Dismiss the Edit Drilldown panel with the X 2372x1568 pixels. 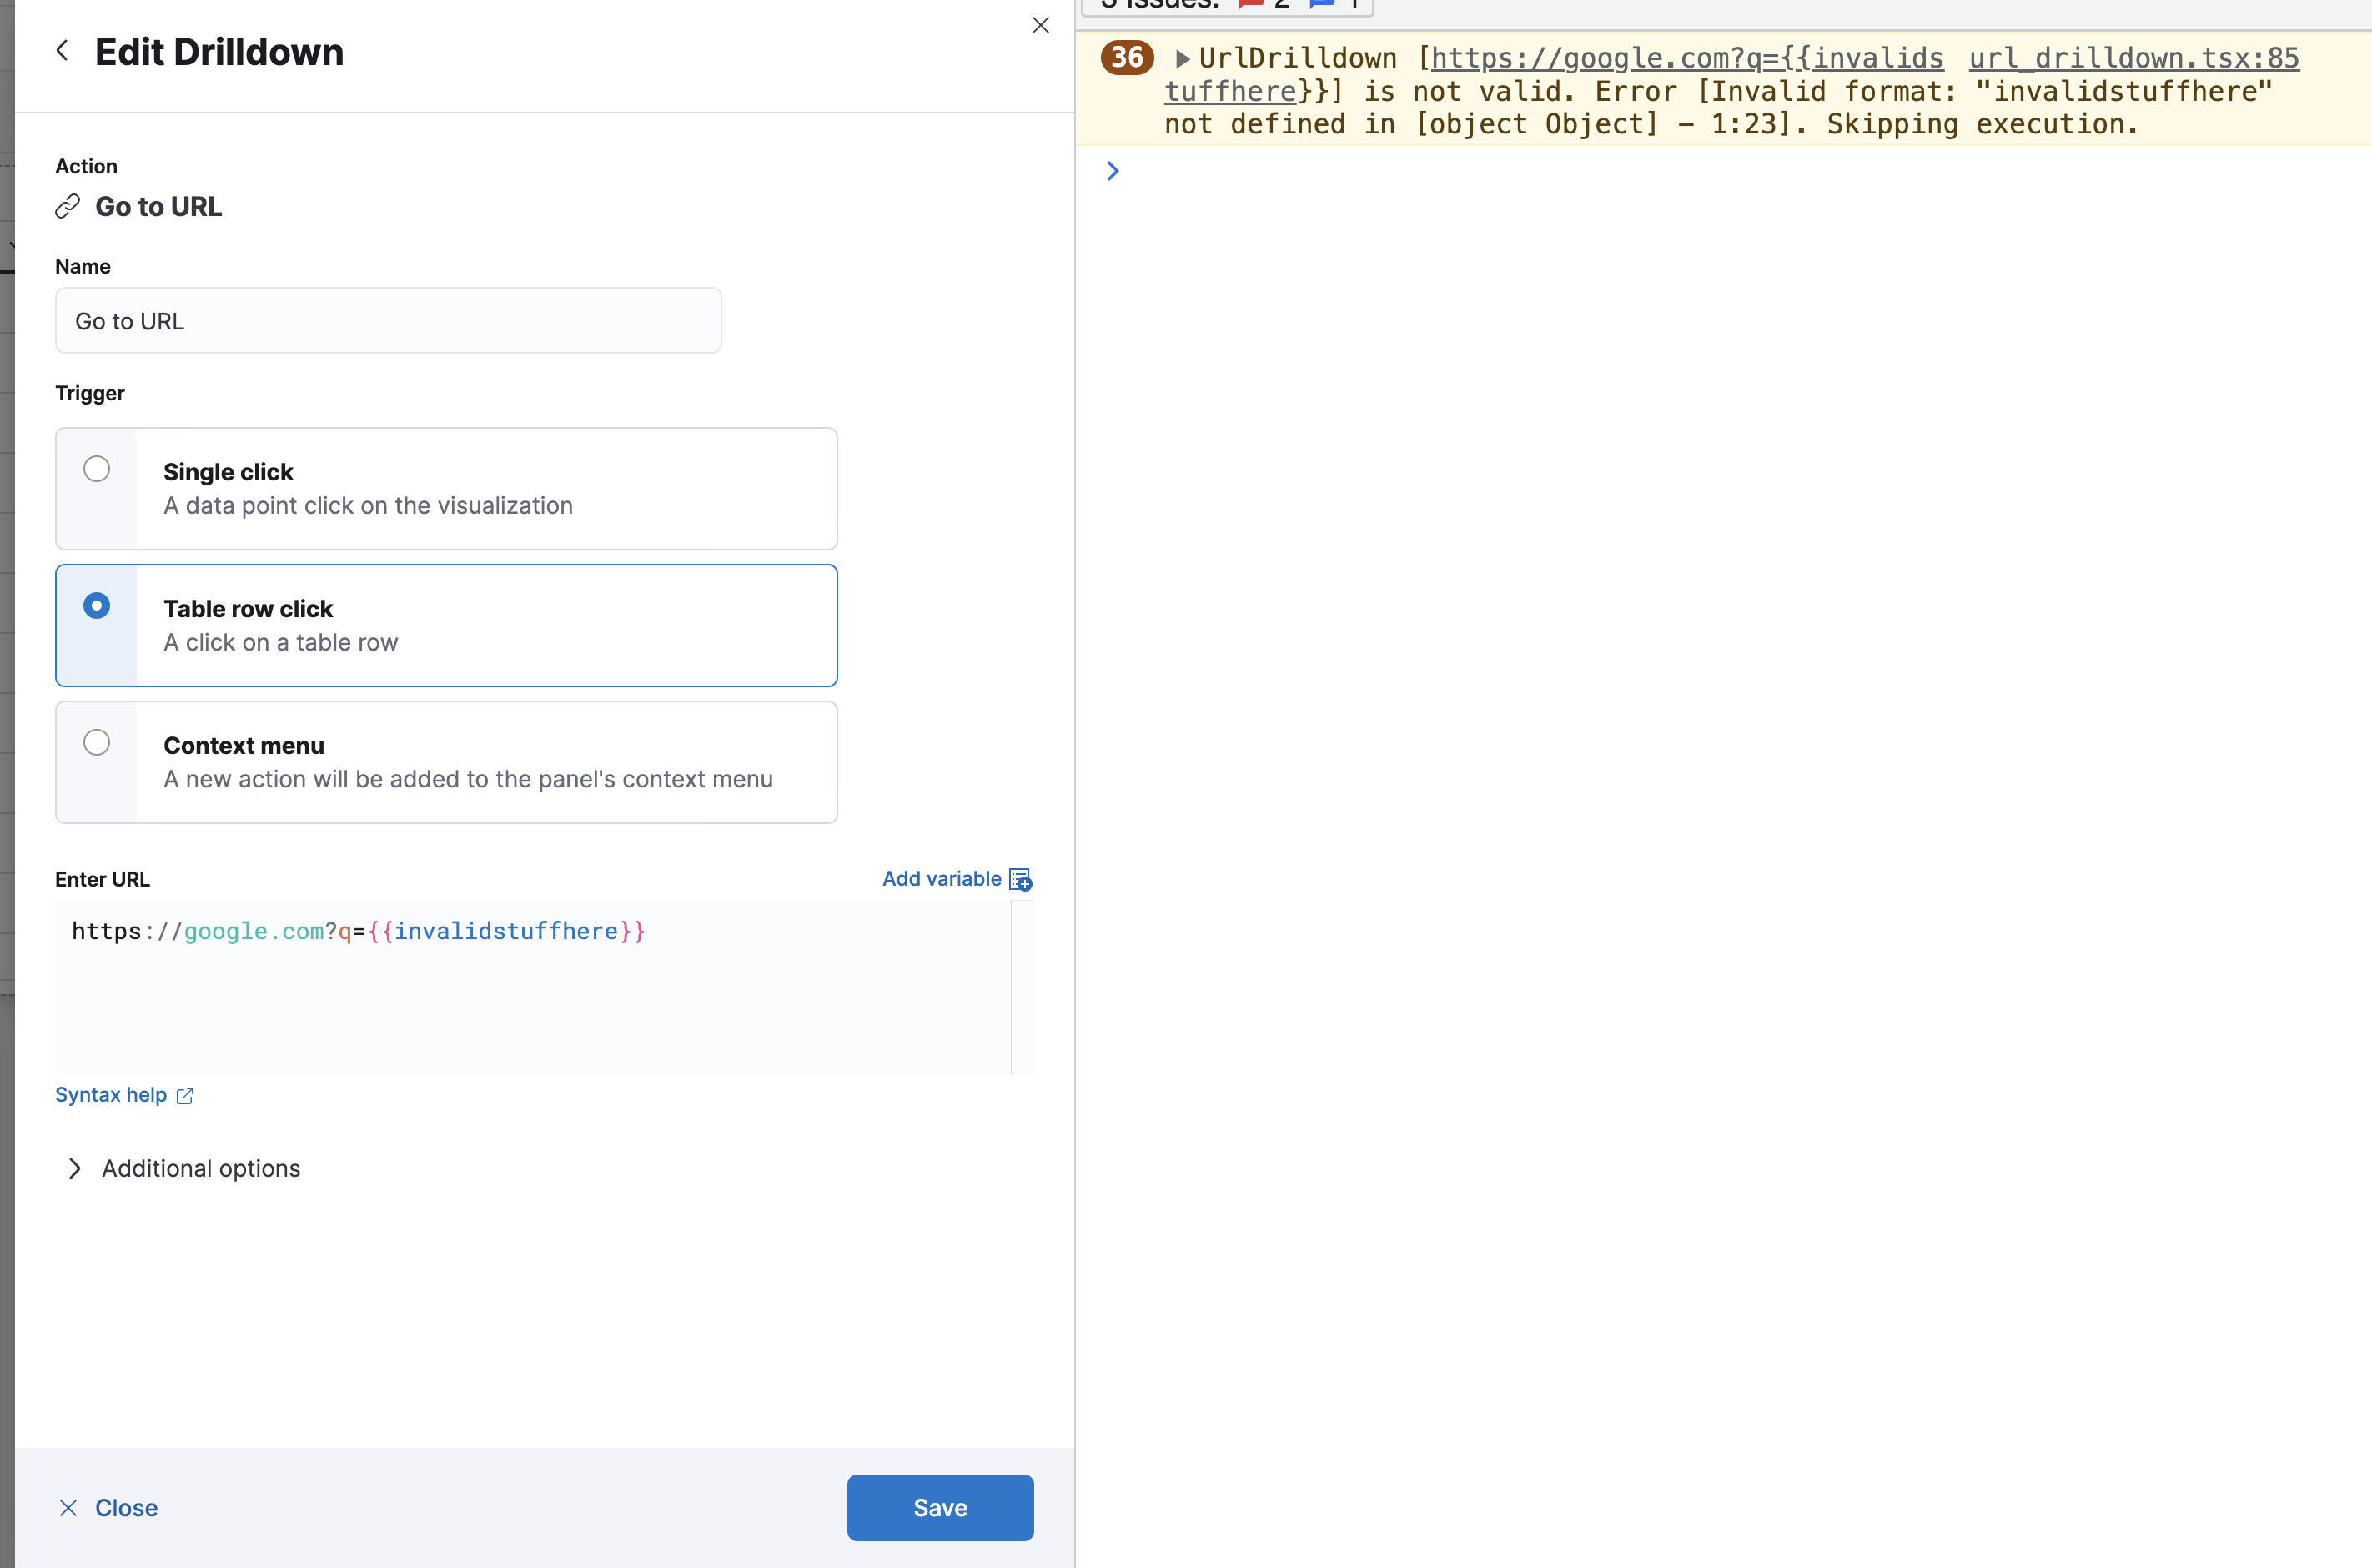pos(1040,25)
